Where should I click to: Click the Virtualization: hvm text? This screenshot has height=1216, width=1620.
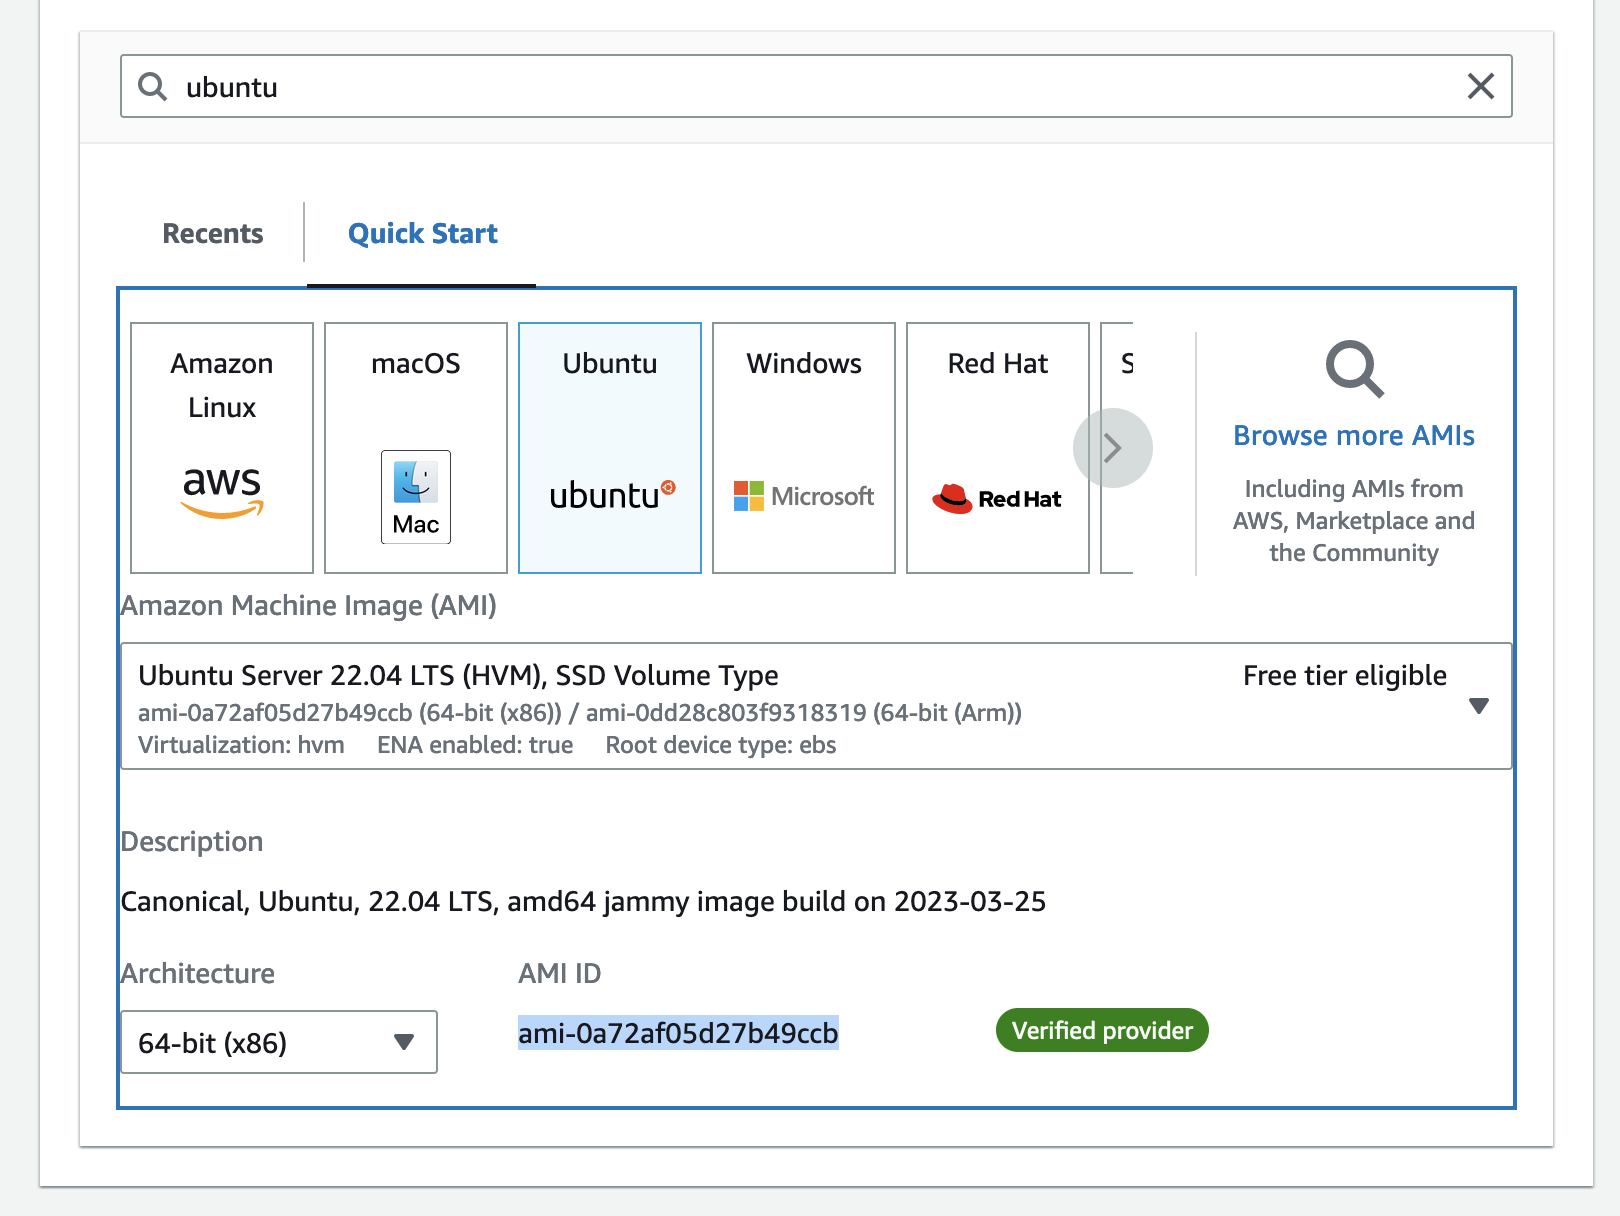[x=241, y=745]
